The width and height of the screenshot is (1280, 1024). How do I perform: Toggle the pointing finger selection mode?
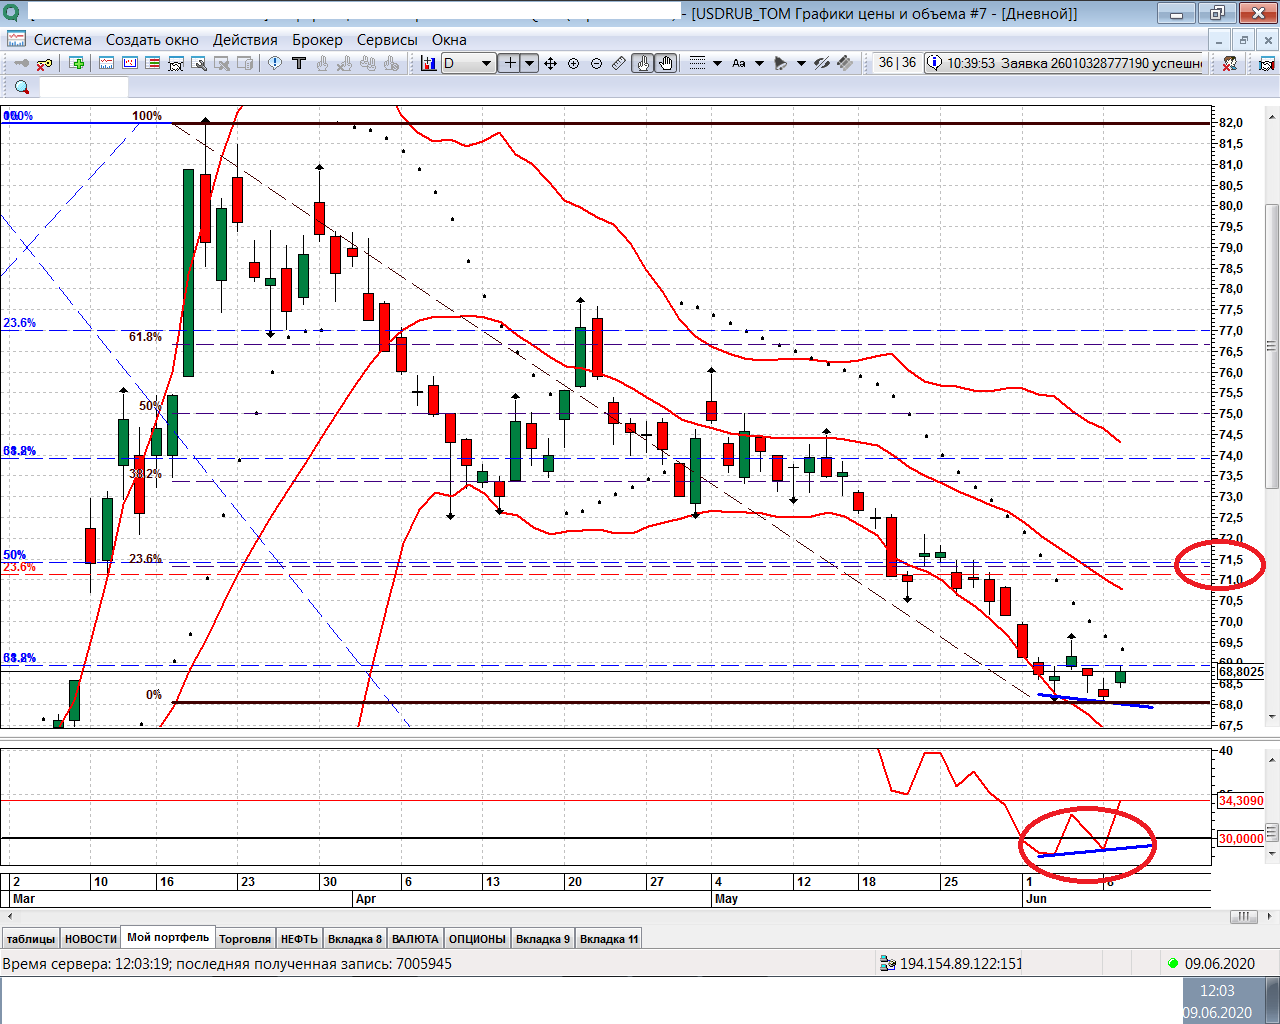click(x=642, y=63)
